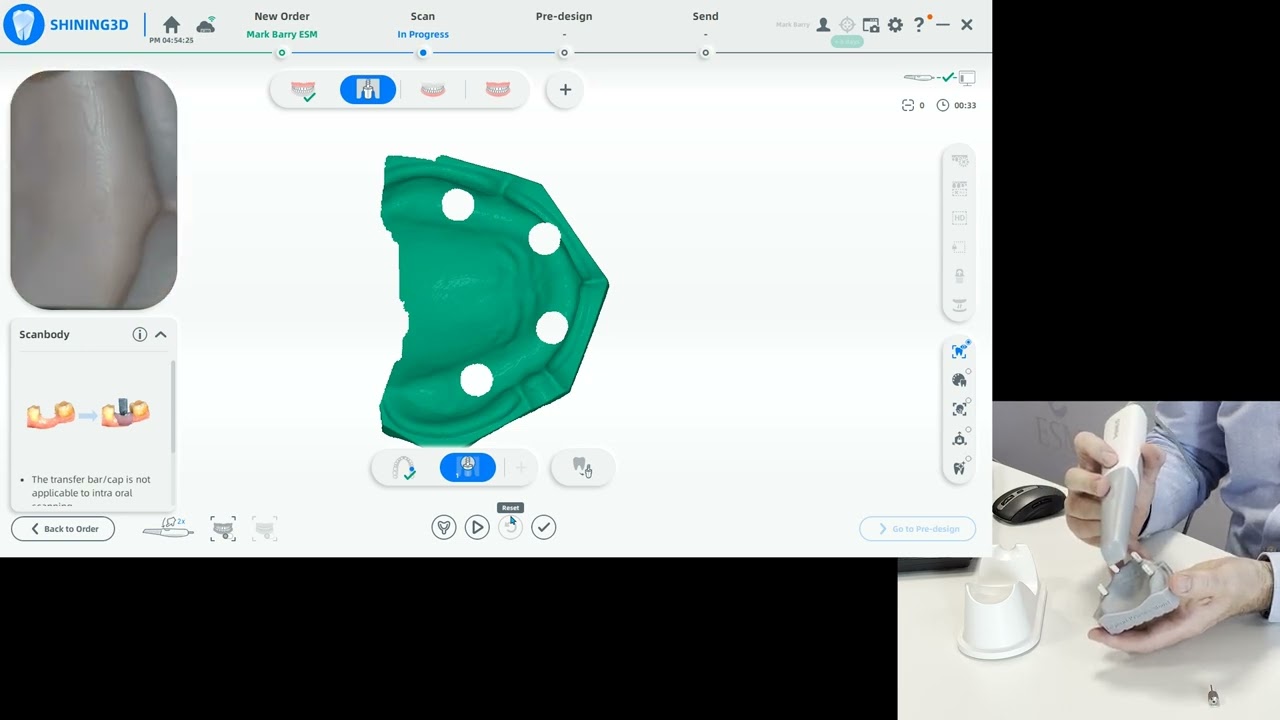
Task: Click the calibration target icon
Action: coord(847,25)
